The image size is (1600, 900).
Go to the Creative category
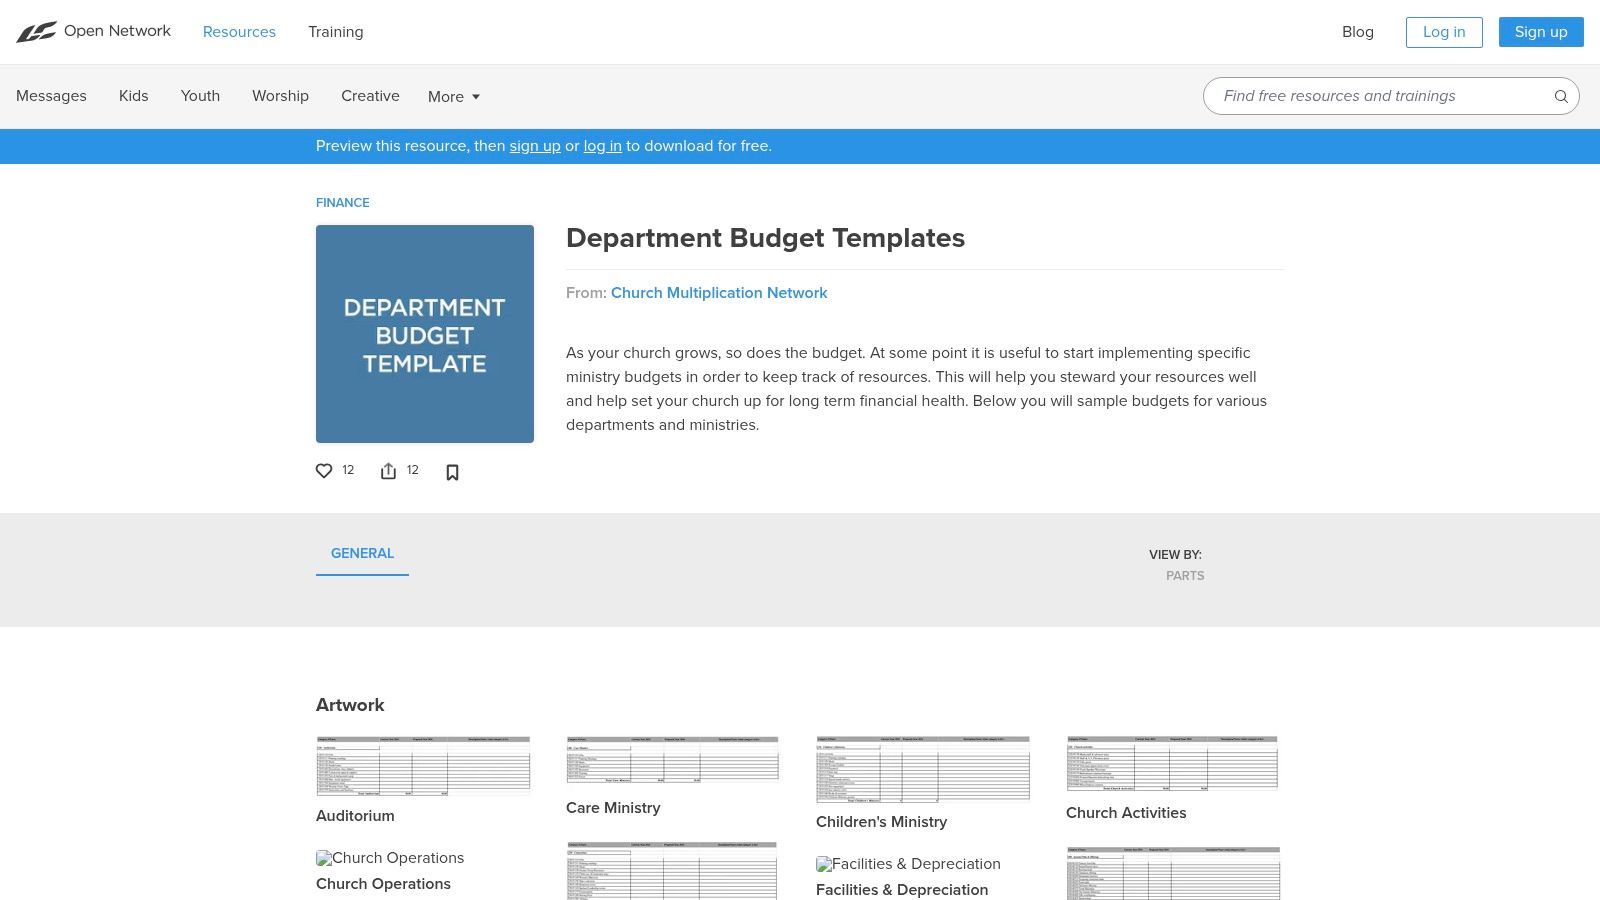[x=370, y=96]
